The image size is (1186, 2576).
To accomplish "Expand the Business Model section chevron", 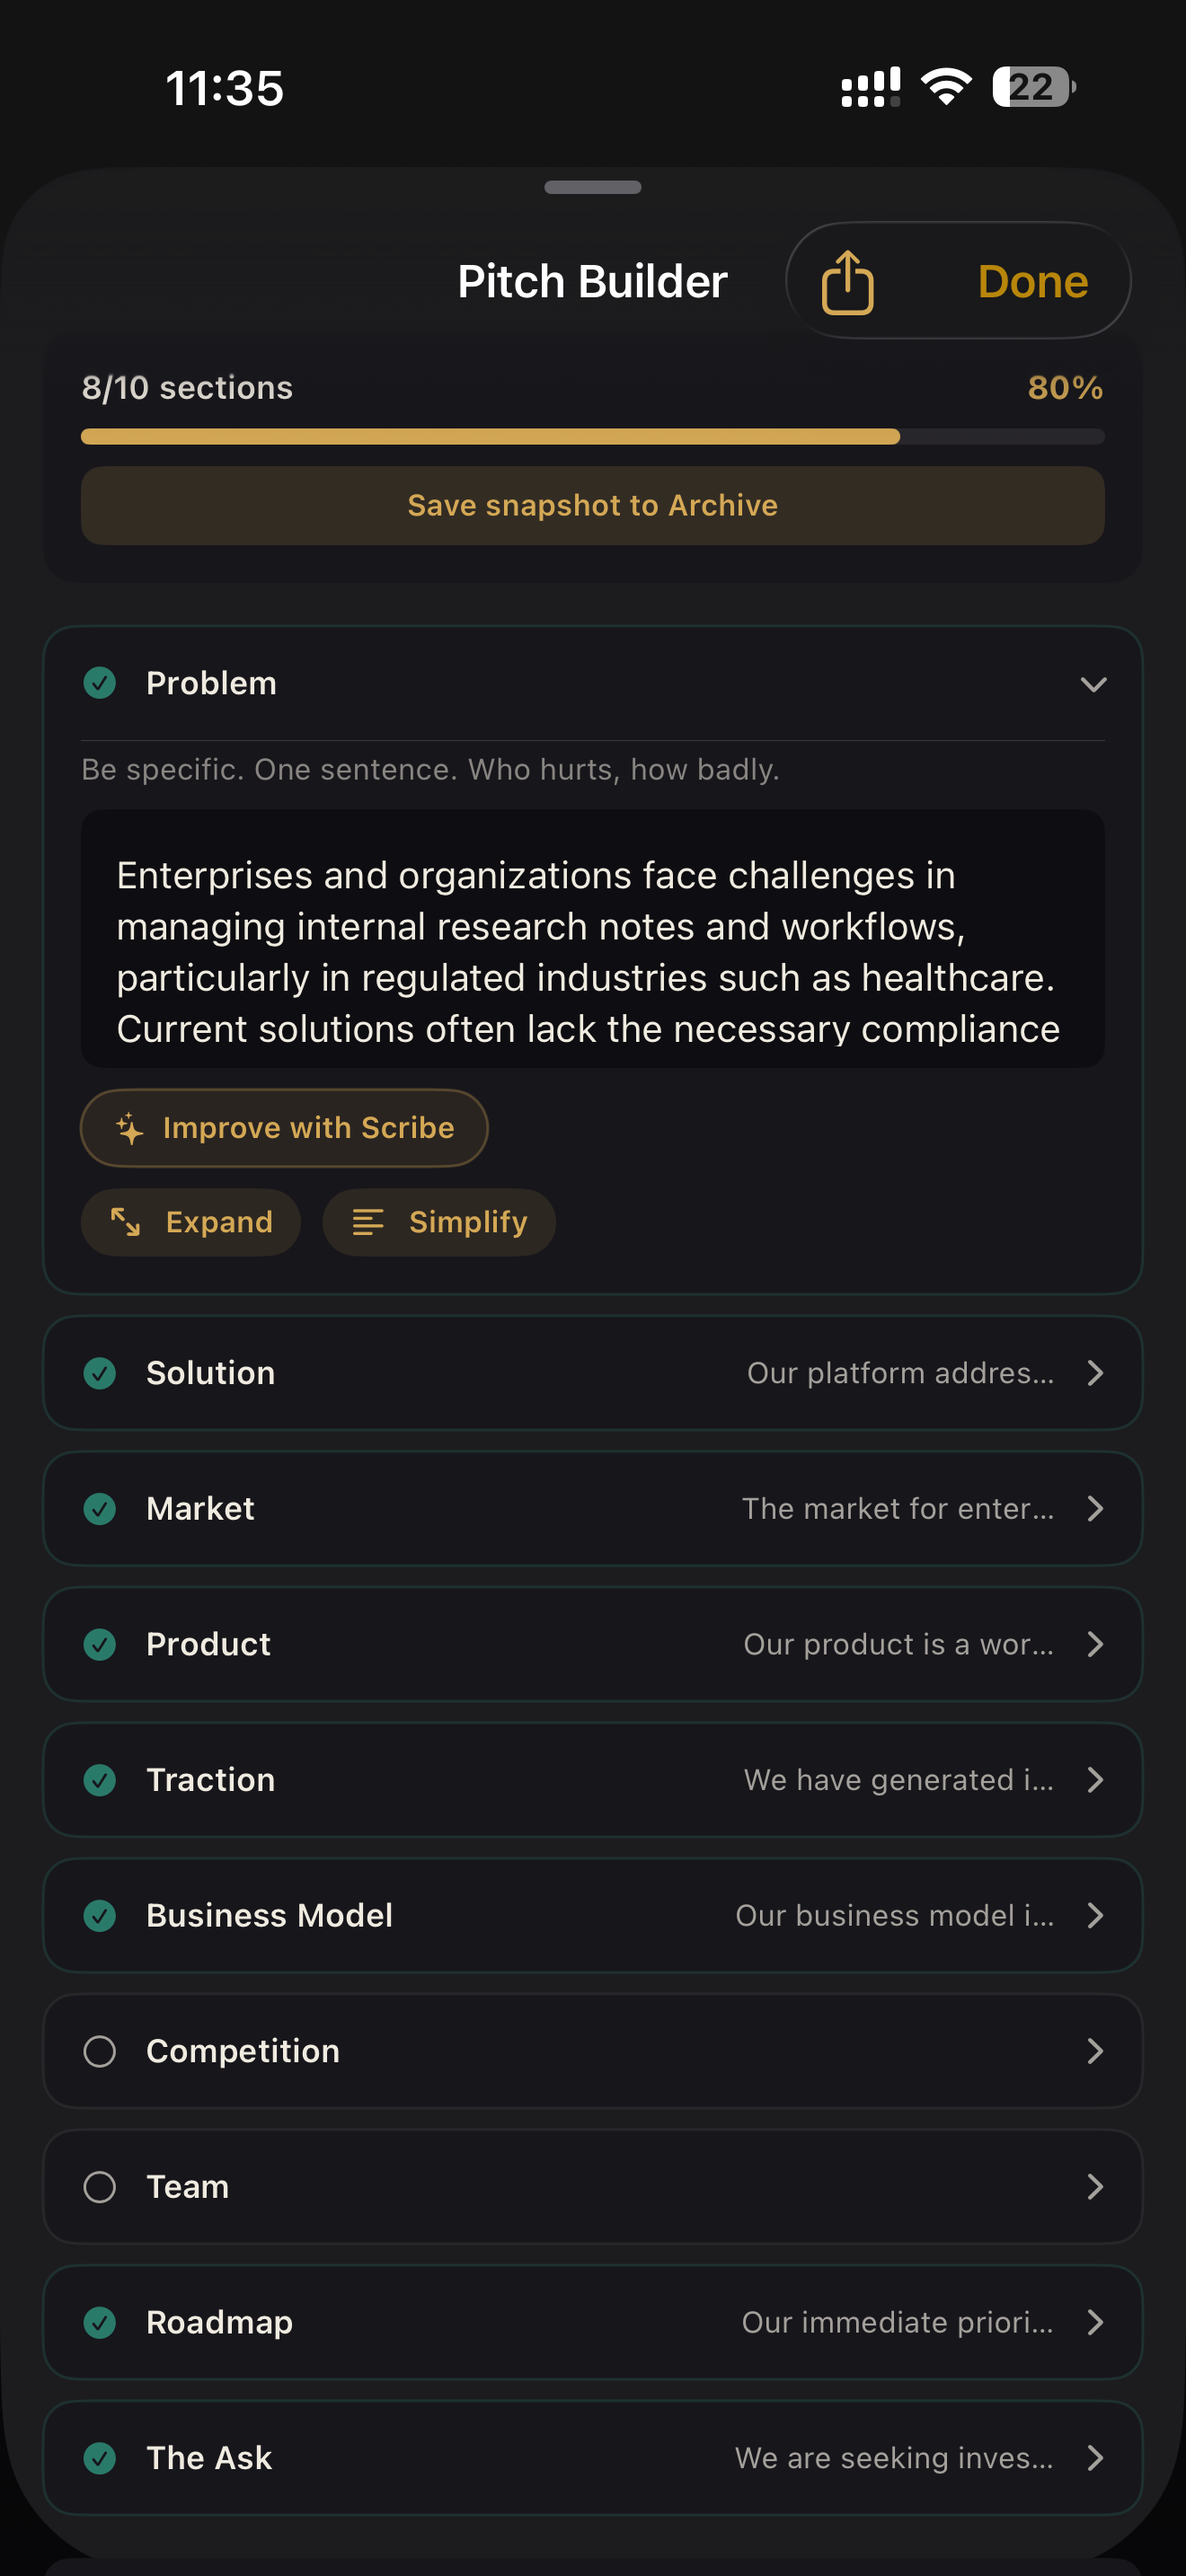I will click(1095, 1916).
